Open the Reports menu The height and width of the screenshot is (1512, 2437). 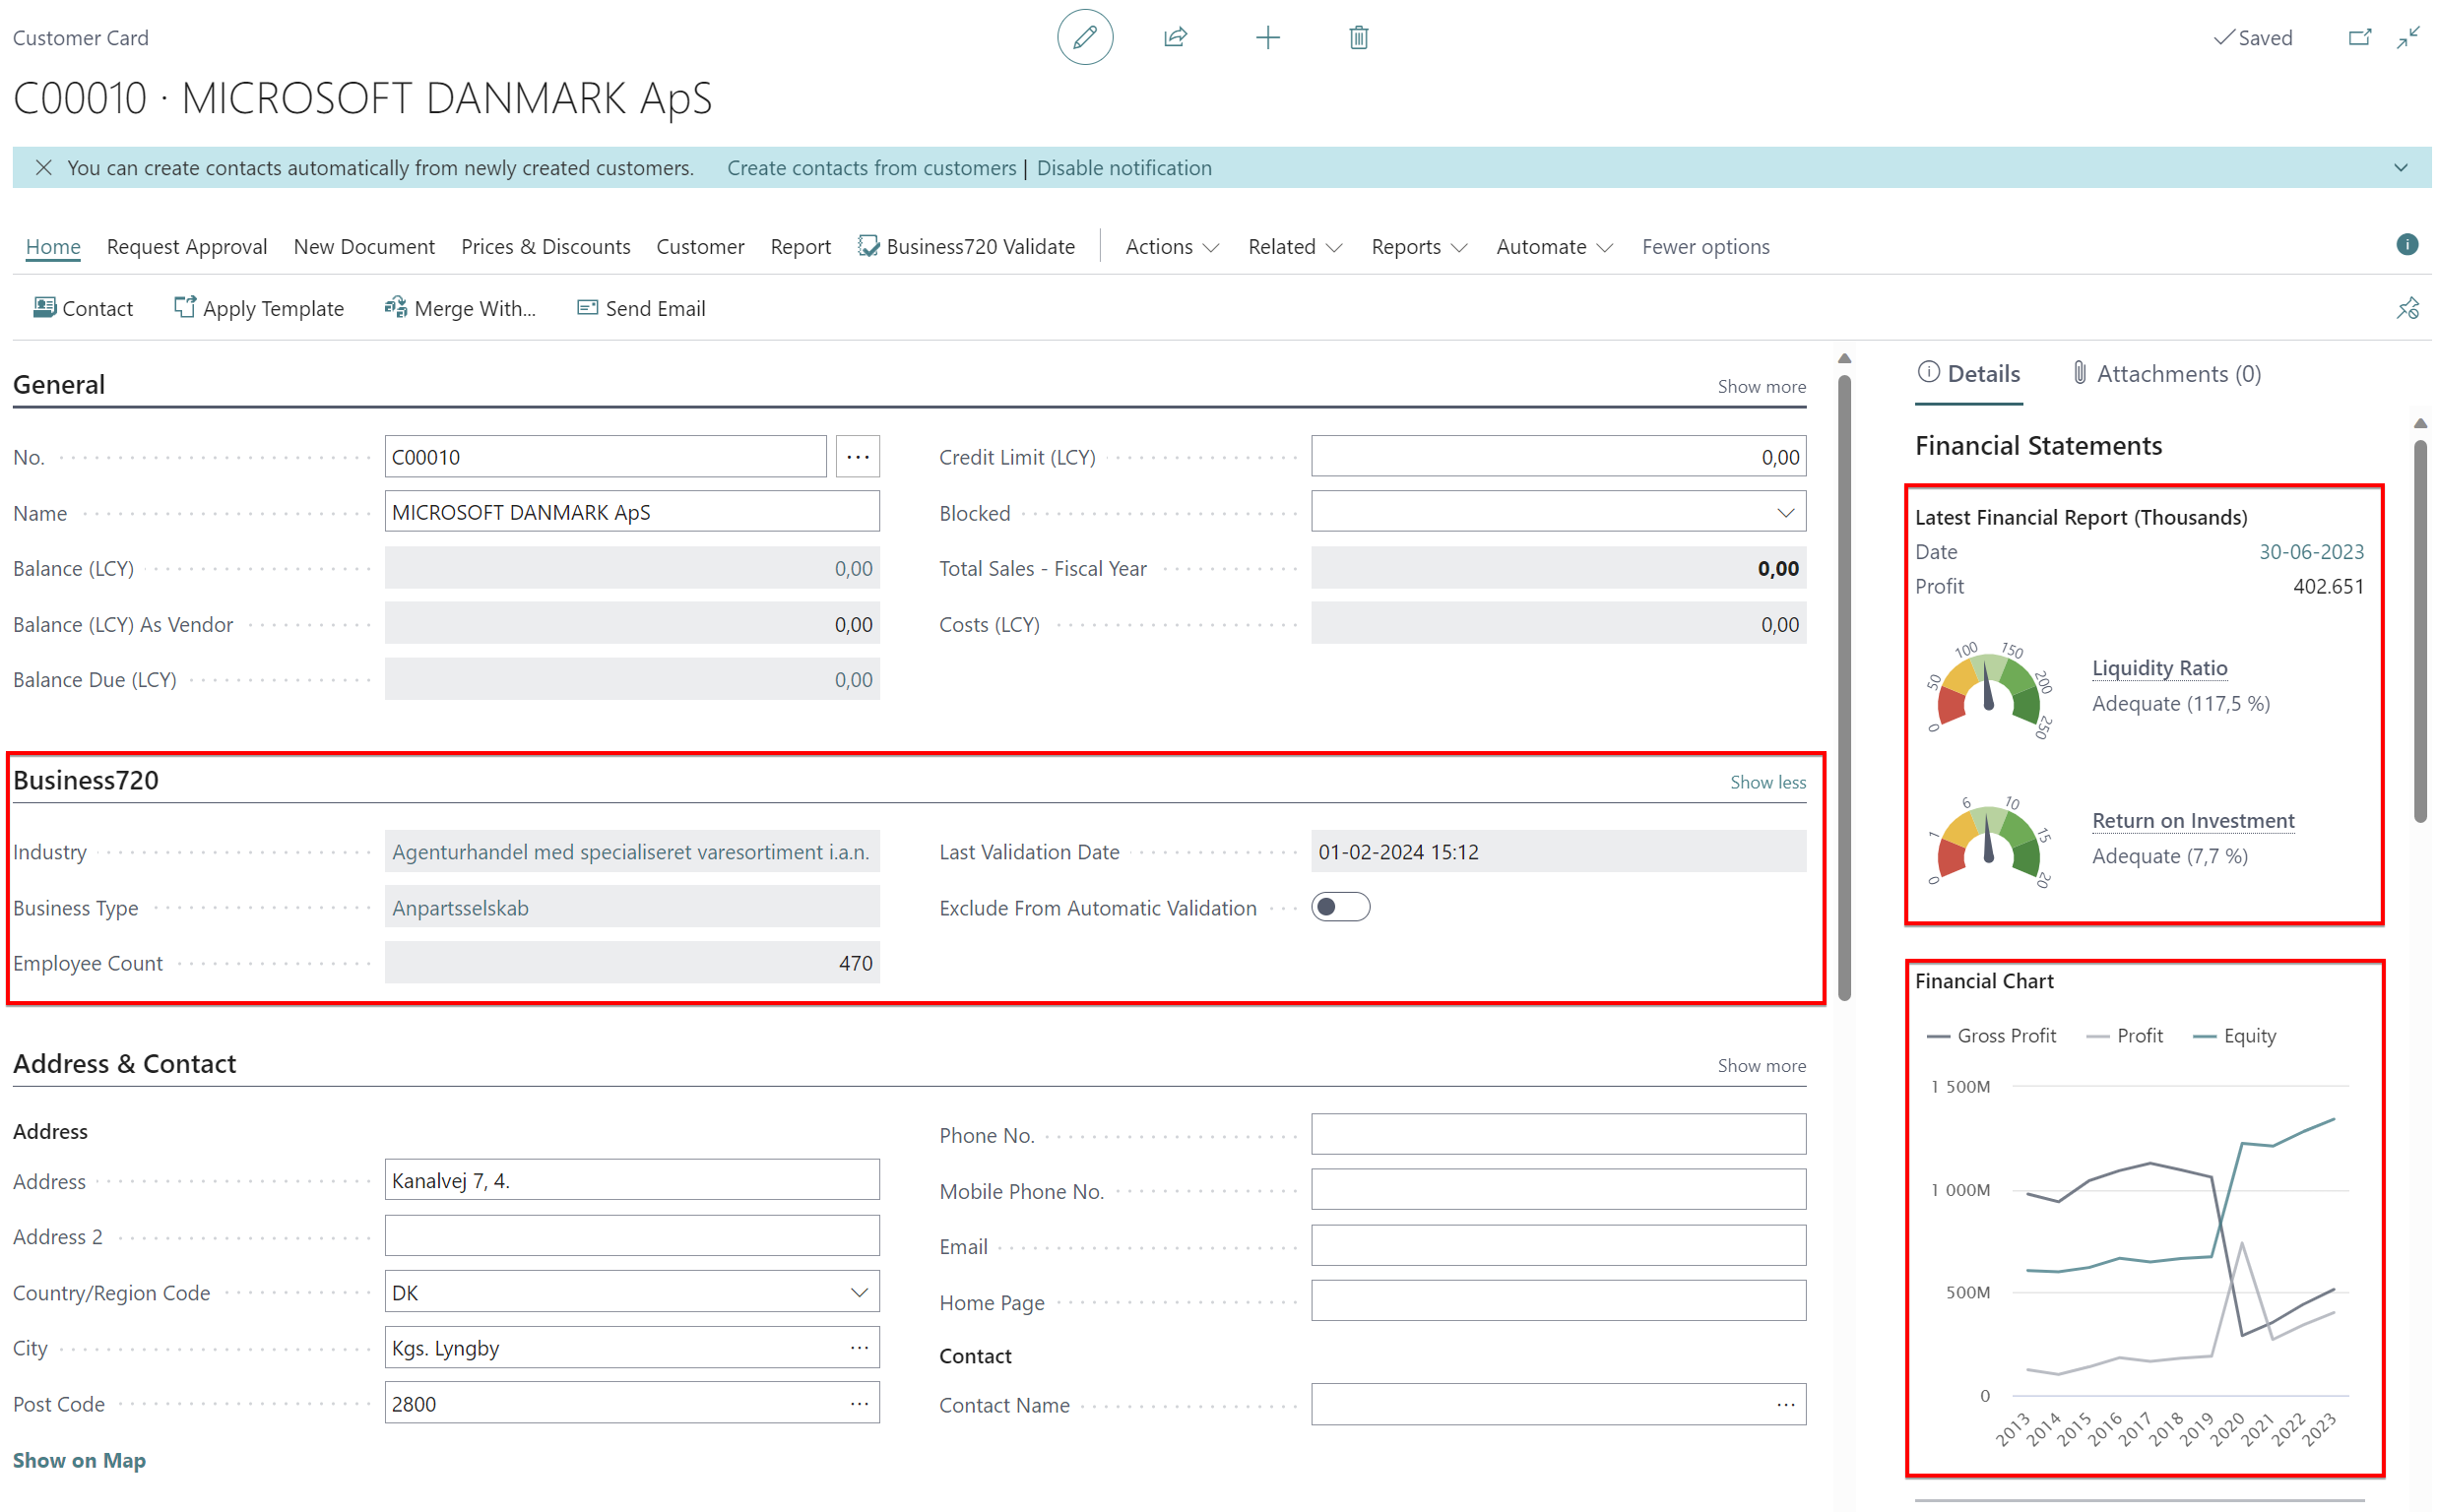coord(1420,244)
